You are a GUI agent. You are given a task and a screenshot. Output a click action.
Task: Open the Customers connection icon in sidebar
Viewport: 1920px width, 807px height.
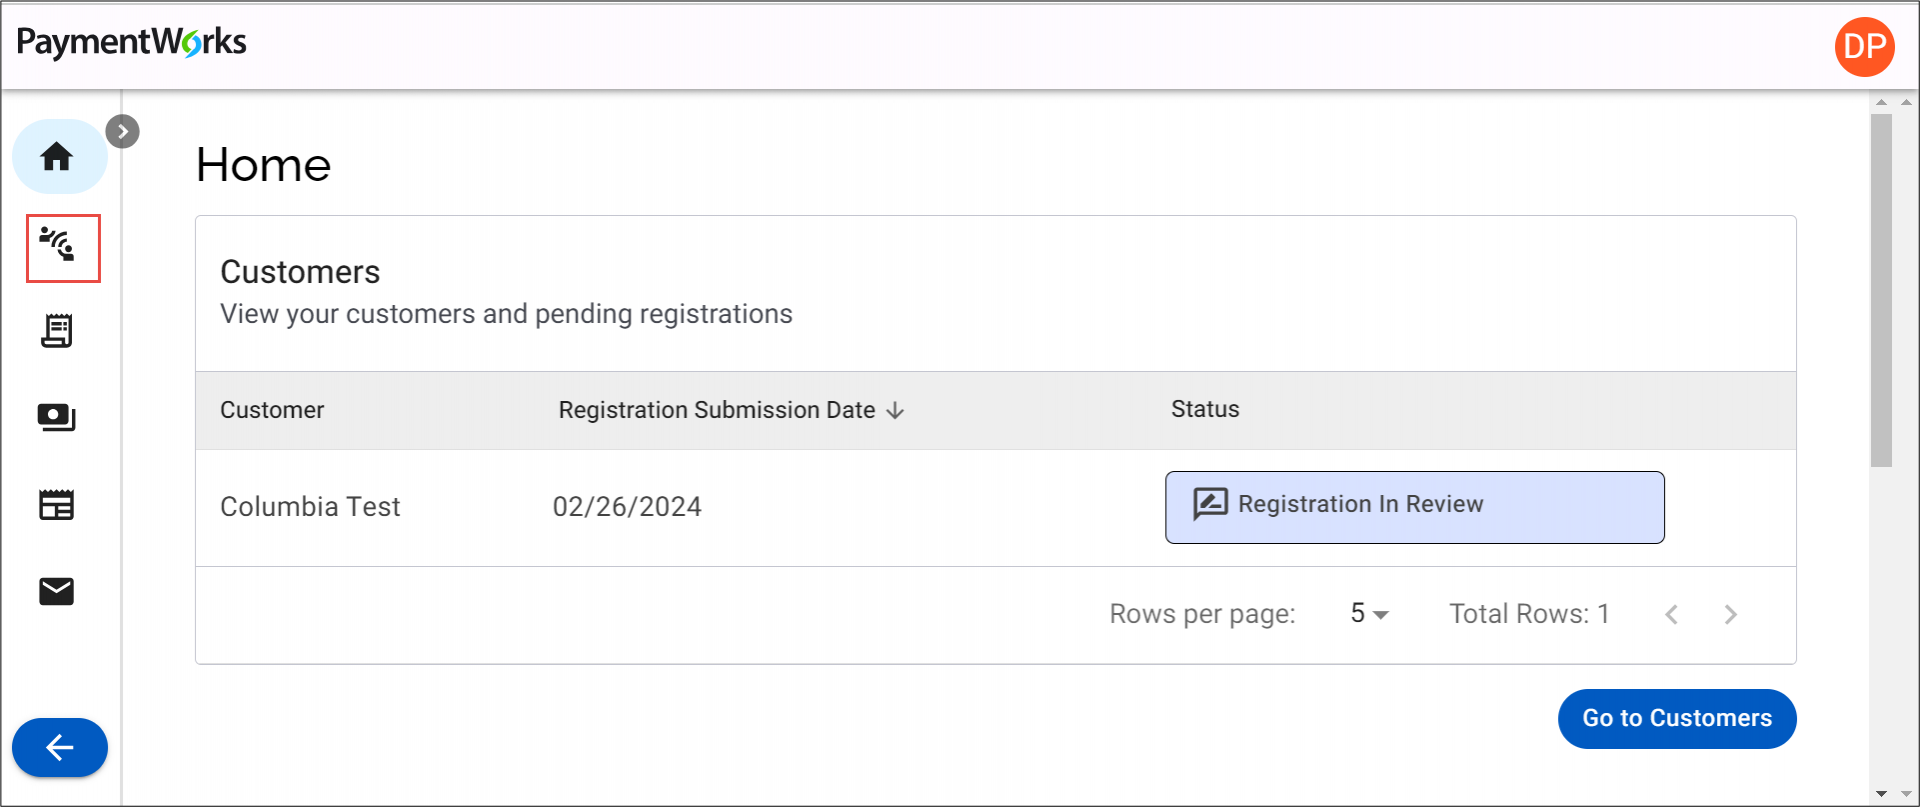(58, 245)
